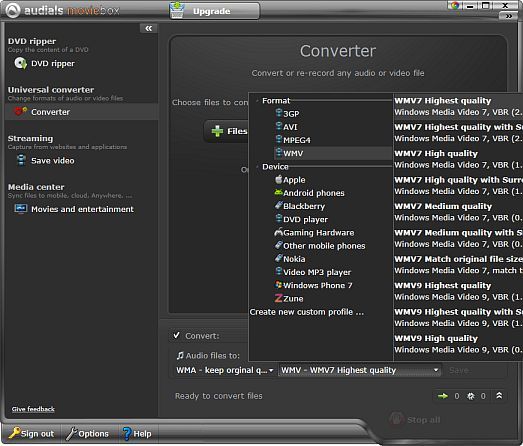The height and width of the screenshot is (446, 523).
Task: Click the colorful icon in the title bar
Action: coord(454,5)
